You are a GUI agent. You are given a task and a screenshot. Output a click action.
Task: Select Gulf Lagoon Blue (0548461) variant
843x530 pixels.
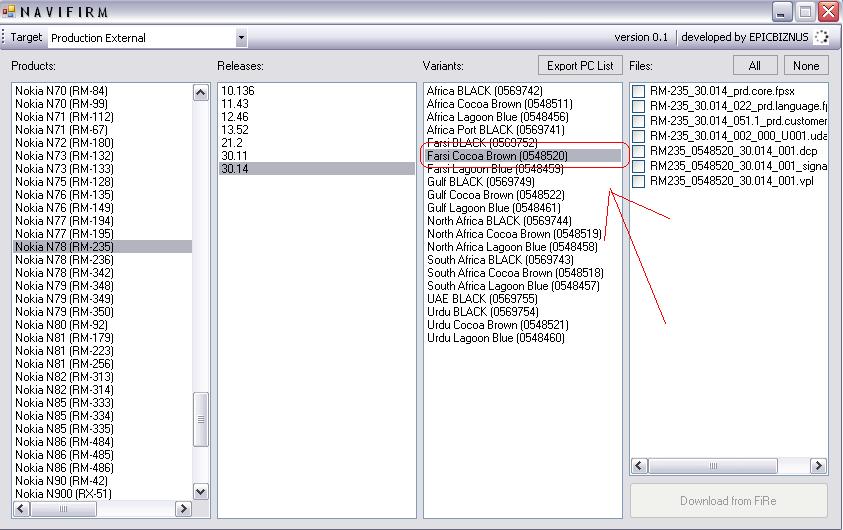523,207
